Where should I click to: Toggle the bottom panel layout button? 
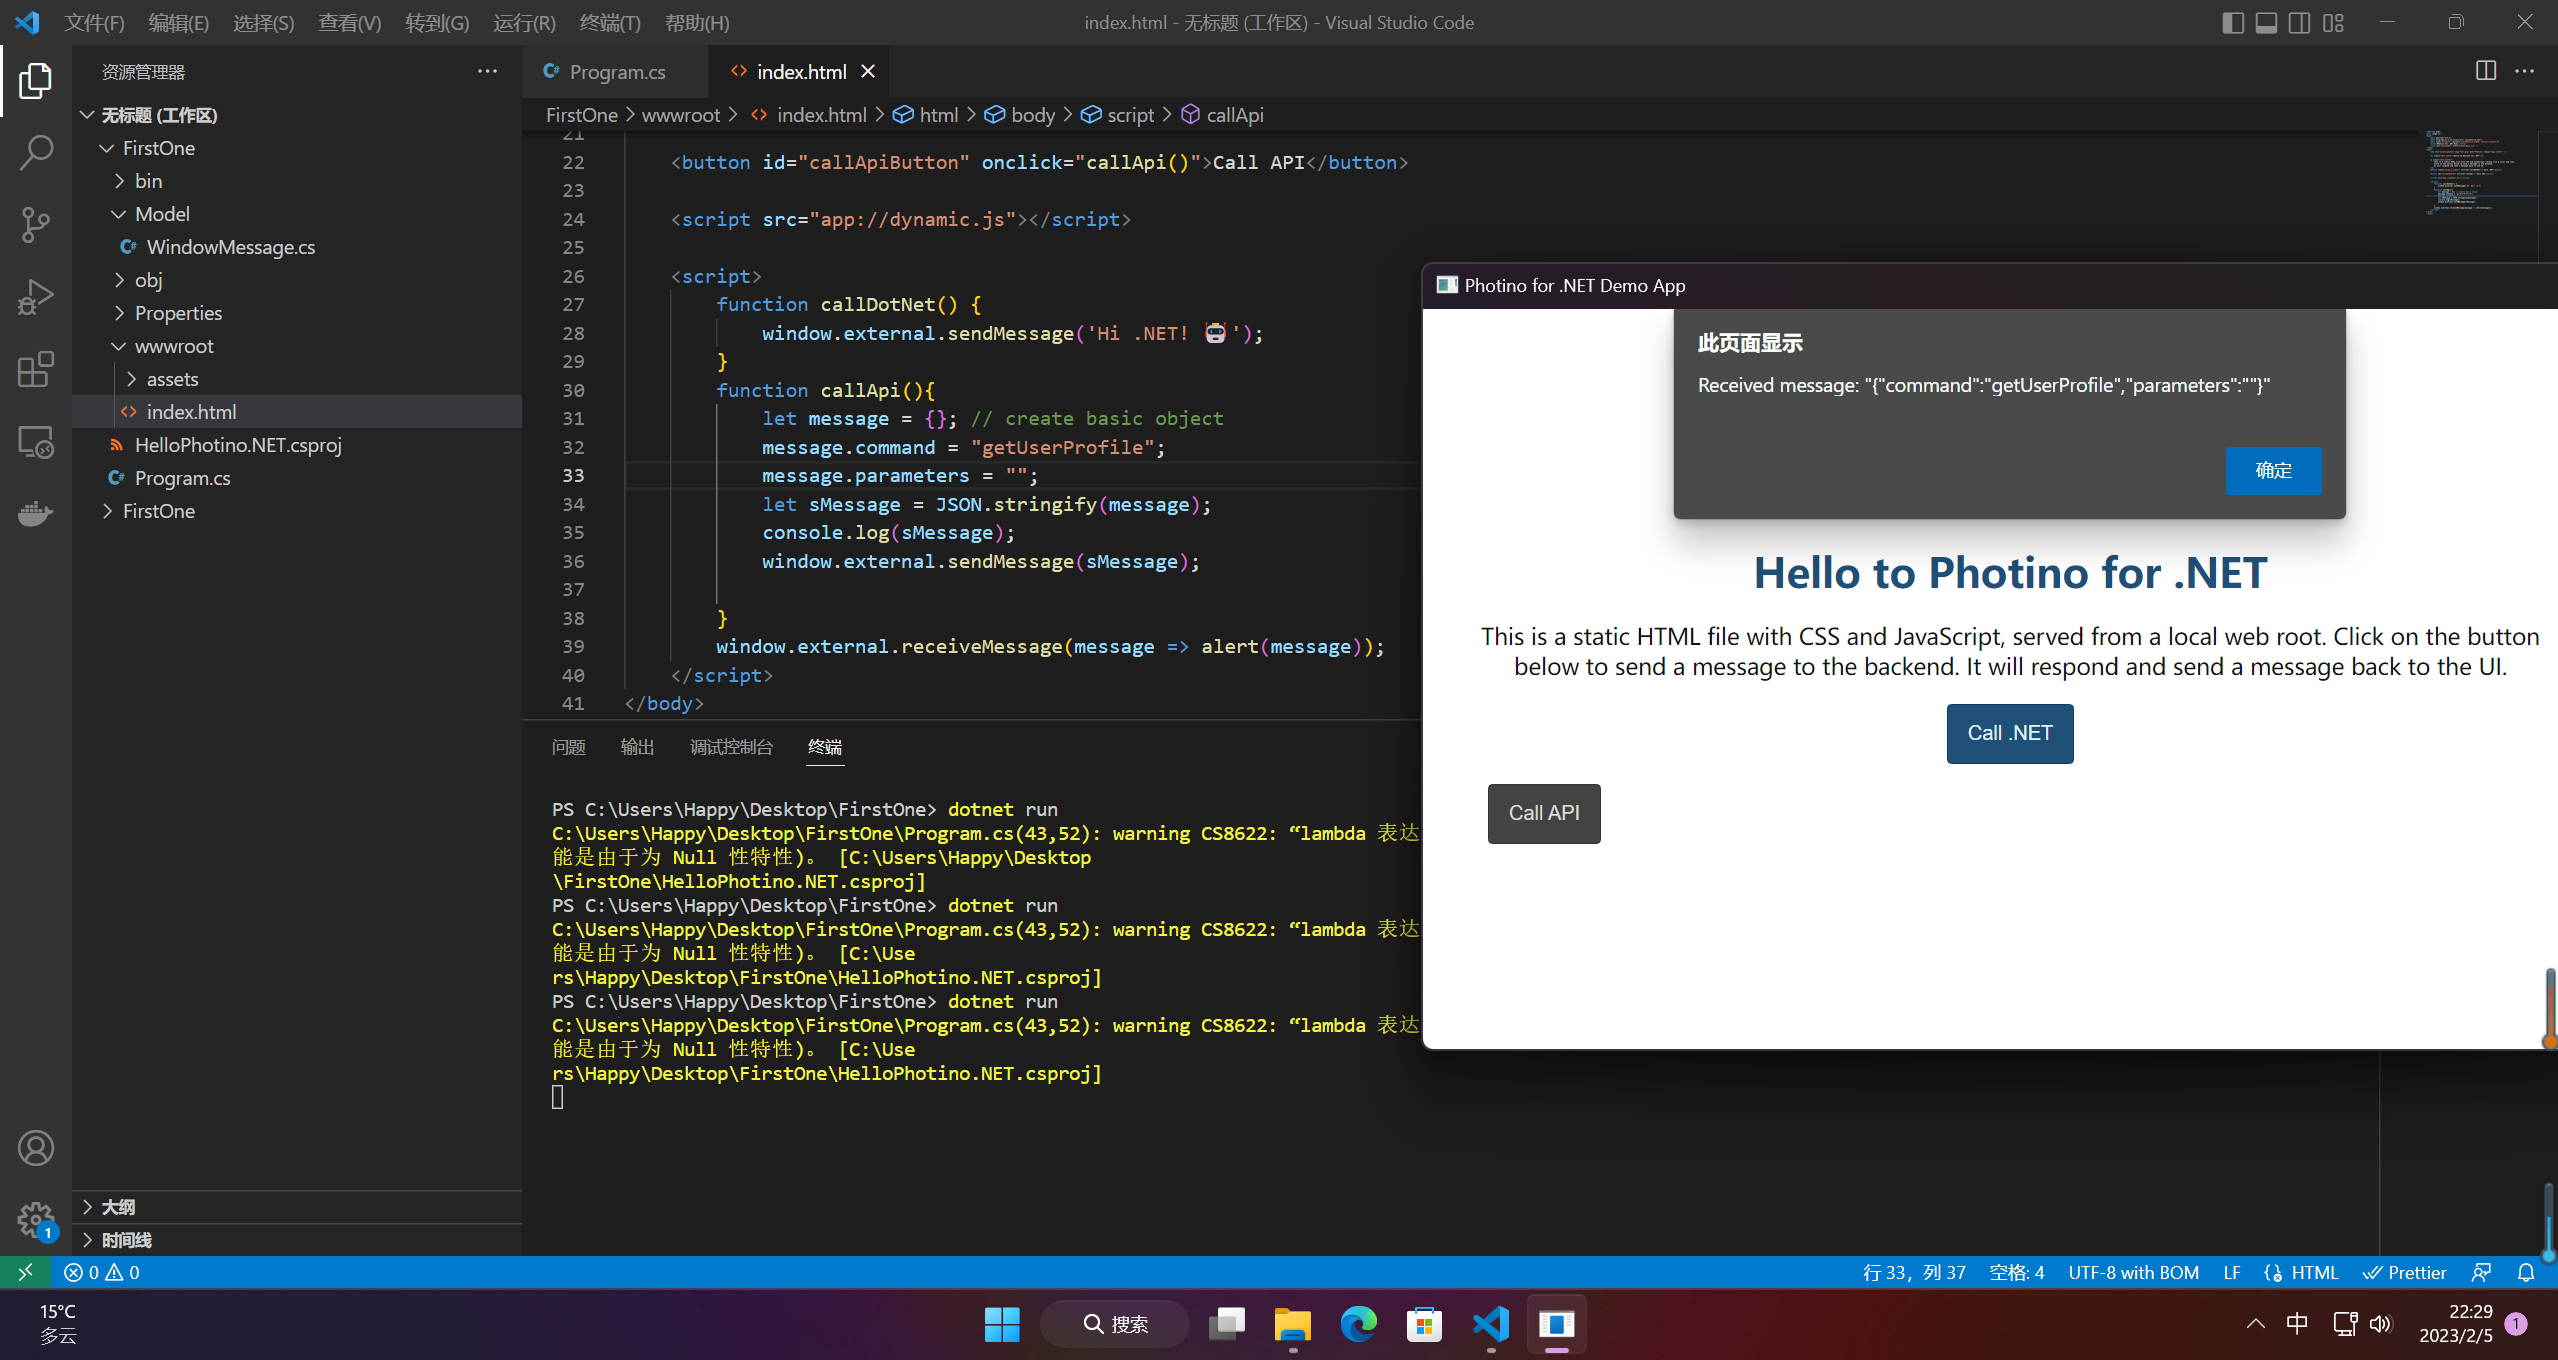coord(2266,22)
